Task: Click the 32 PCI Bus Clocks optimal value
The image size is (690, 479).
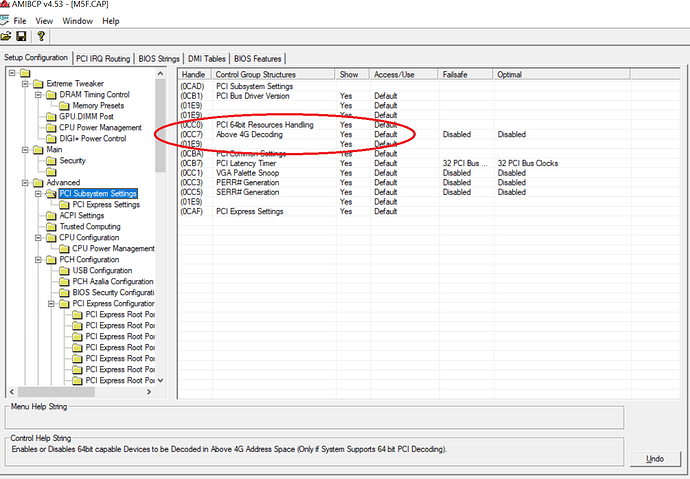Action: click(x=528, y=163)
